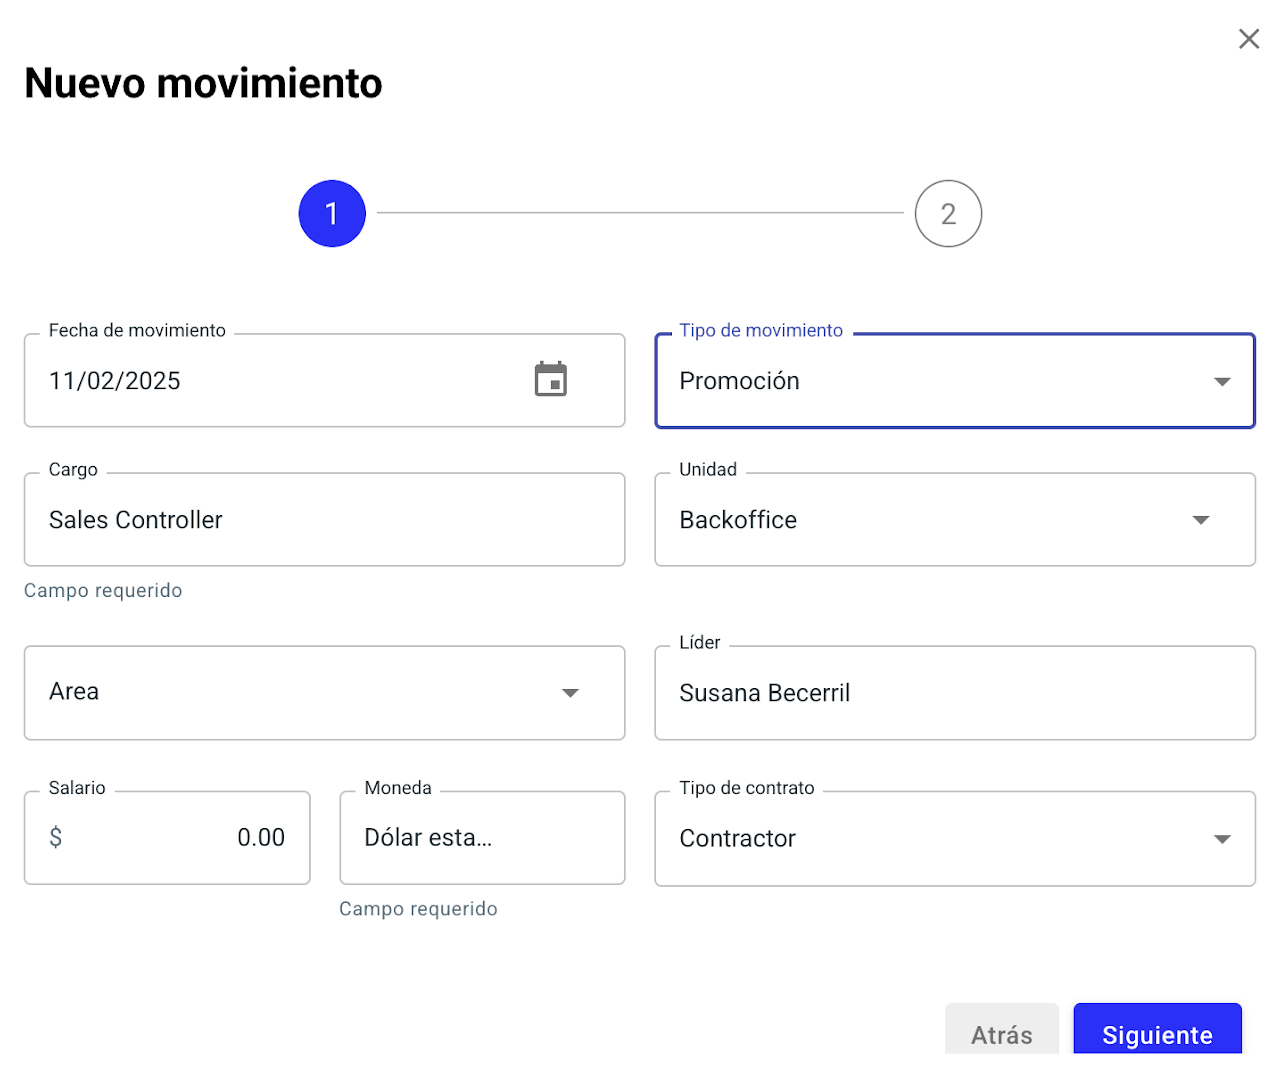This screenshot has width=1280, height=1070.
Task: Expand the Backoffice unit selector
Action: (920, 520)
